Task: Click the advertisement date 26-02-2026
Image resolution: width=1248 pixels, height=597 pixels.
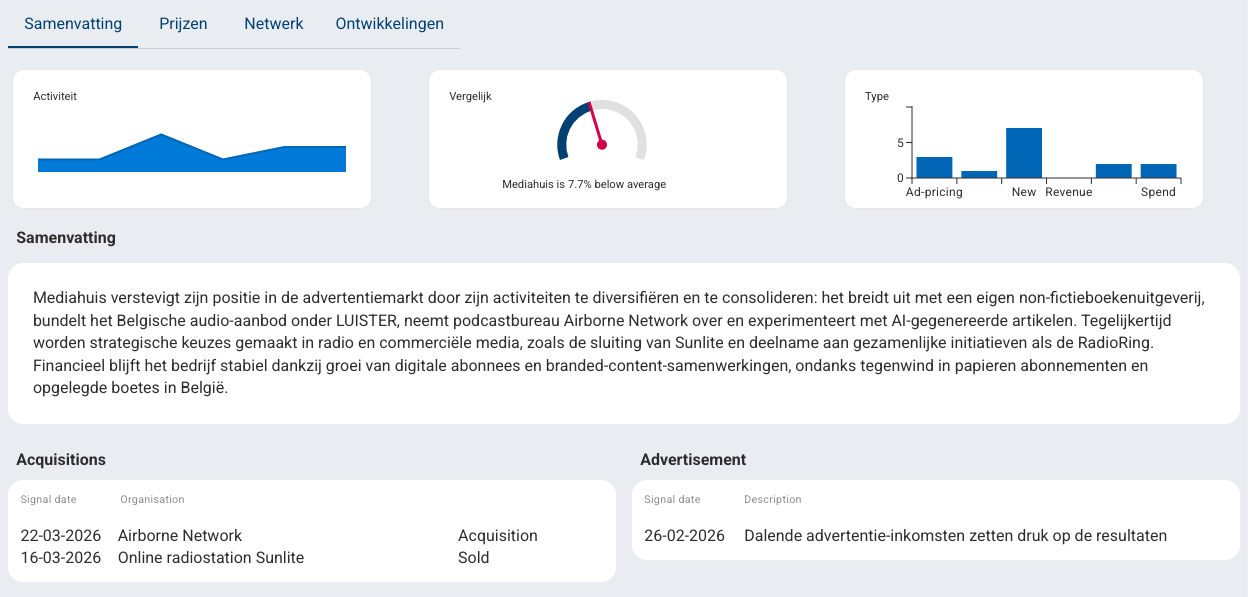Action: 685,536
